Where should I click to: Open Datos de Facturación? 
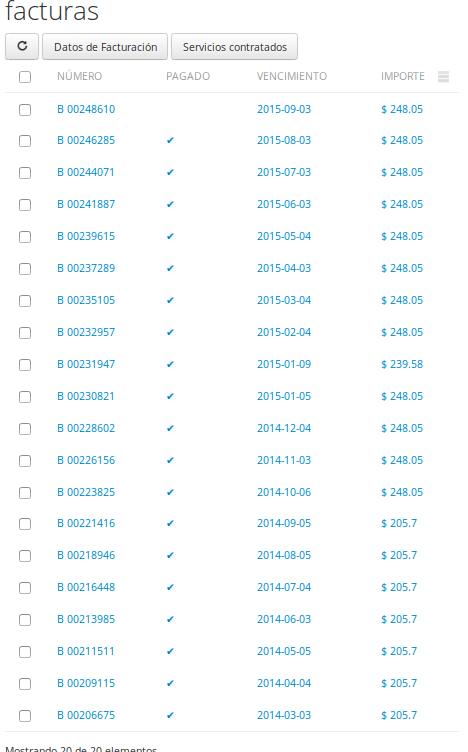point(105,47)
